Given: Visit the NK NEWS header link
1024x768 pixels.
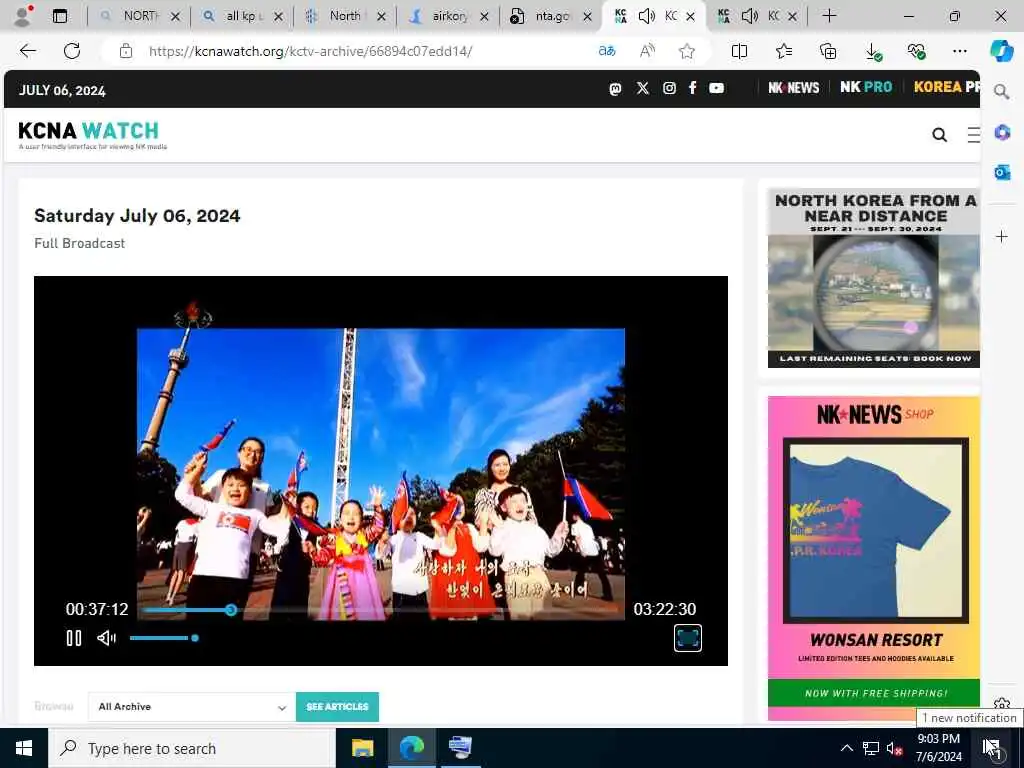Looking at the screenshot, I should click(x=793, y=88).
